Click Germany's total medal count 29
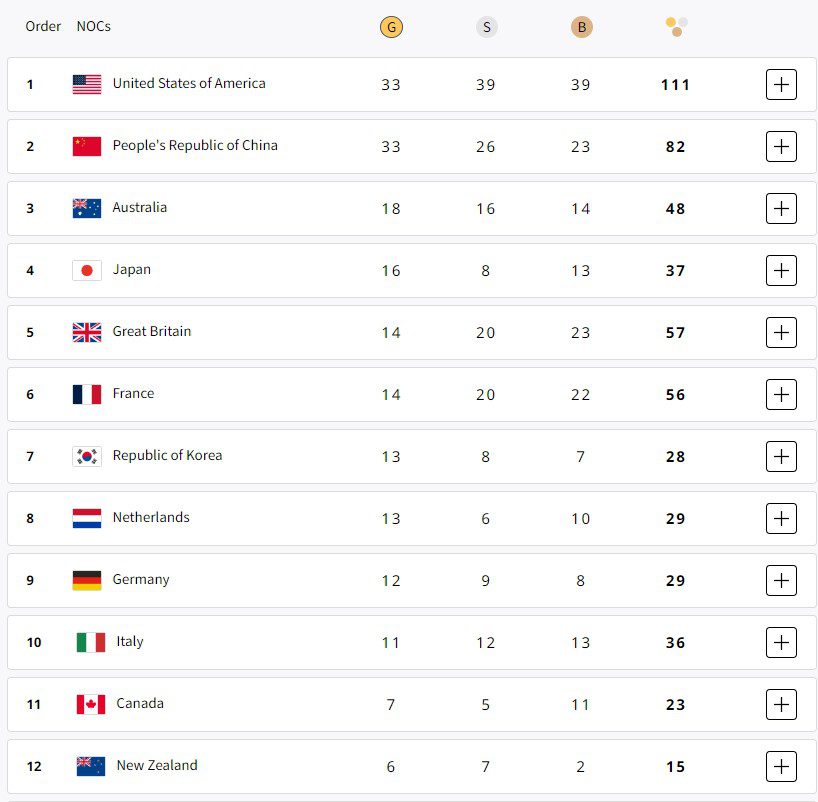This screenshot has height=802, width=818. point(676,581)
